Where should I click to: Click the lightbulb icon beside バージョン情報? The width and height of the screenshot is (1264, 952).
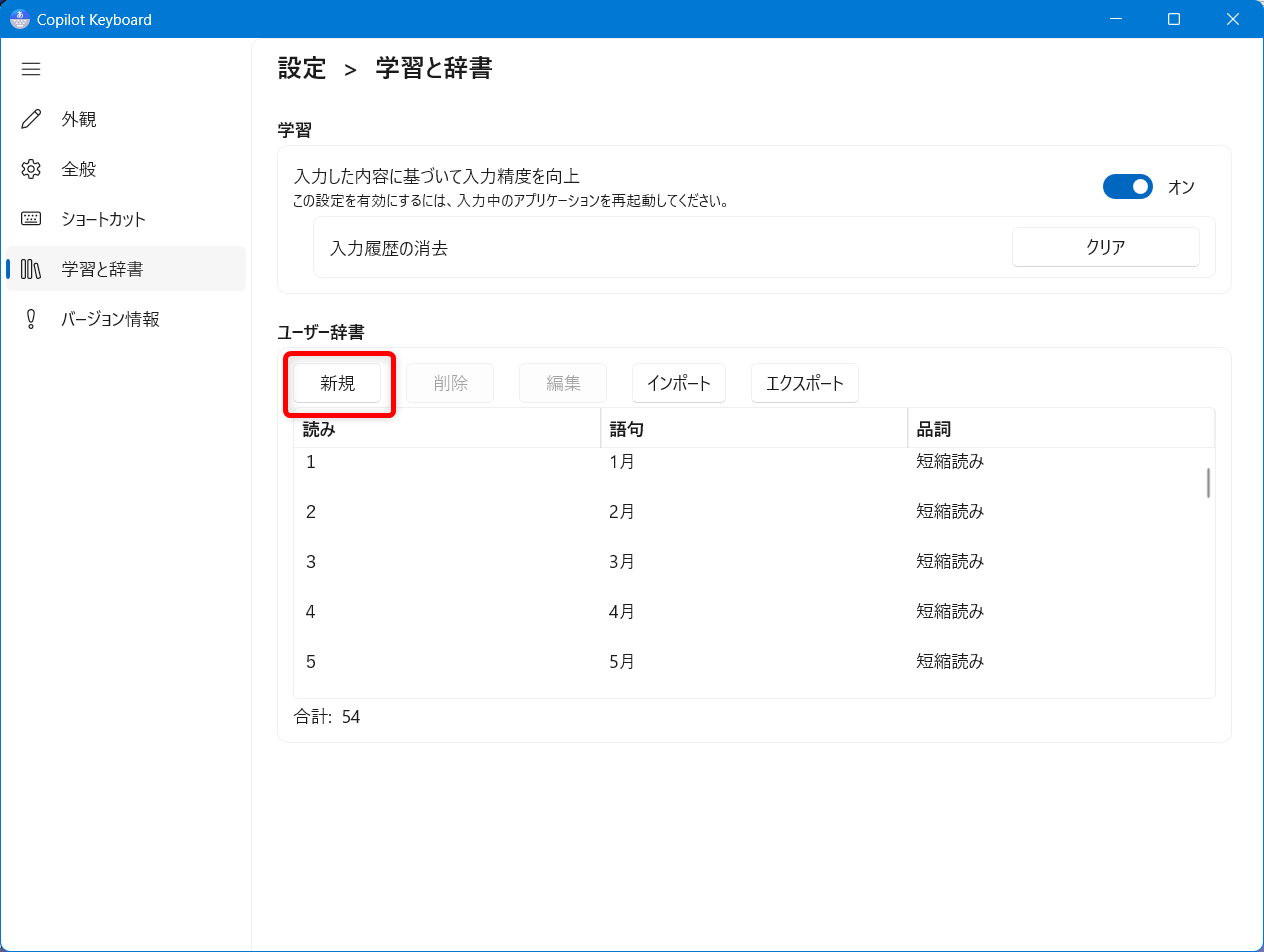pyautogui.click(x=31, y=319)
